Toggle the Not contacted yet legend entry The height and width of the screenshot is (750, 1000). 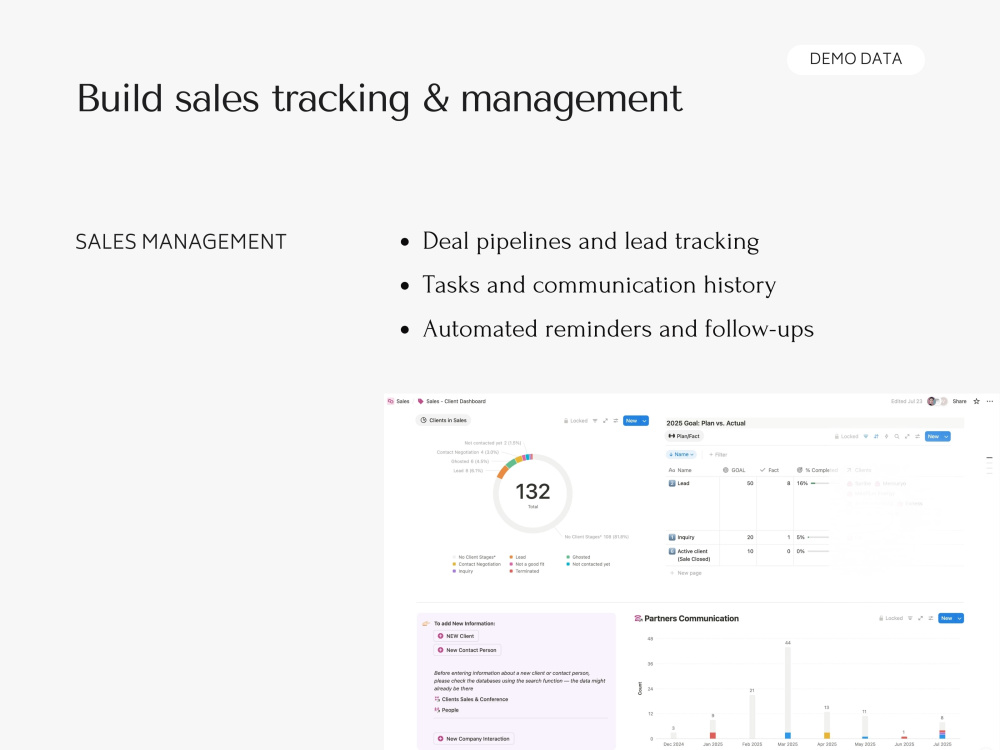click(588, 564)
